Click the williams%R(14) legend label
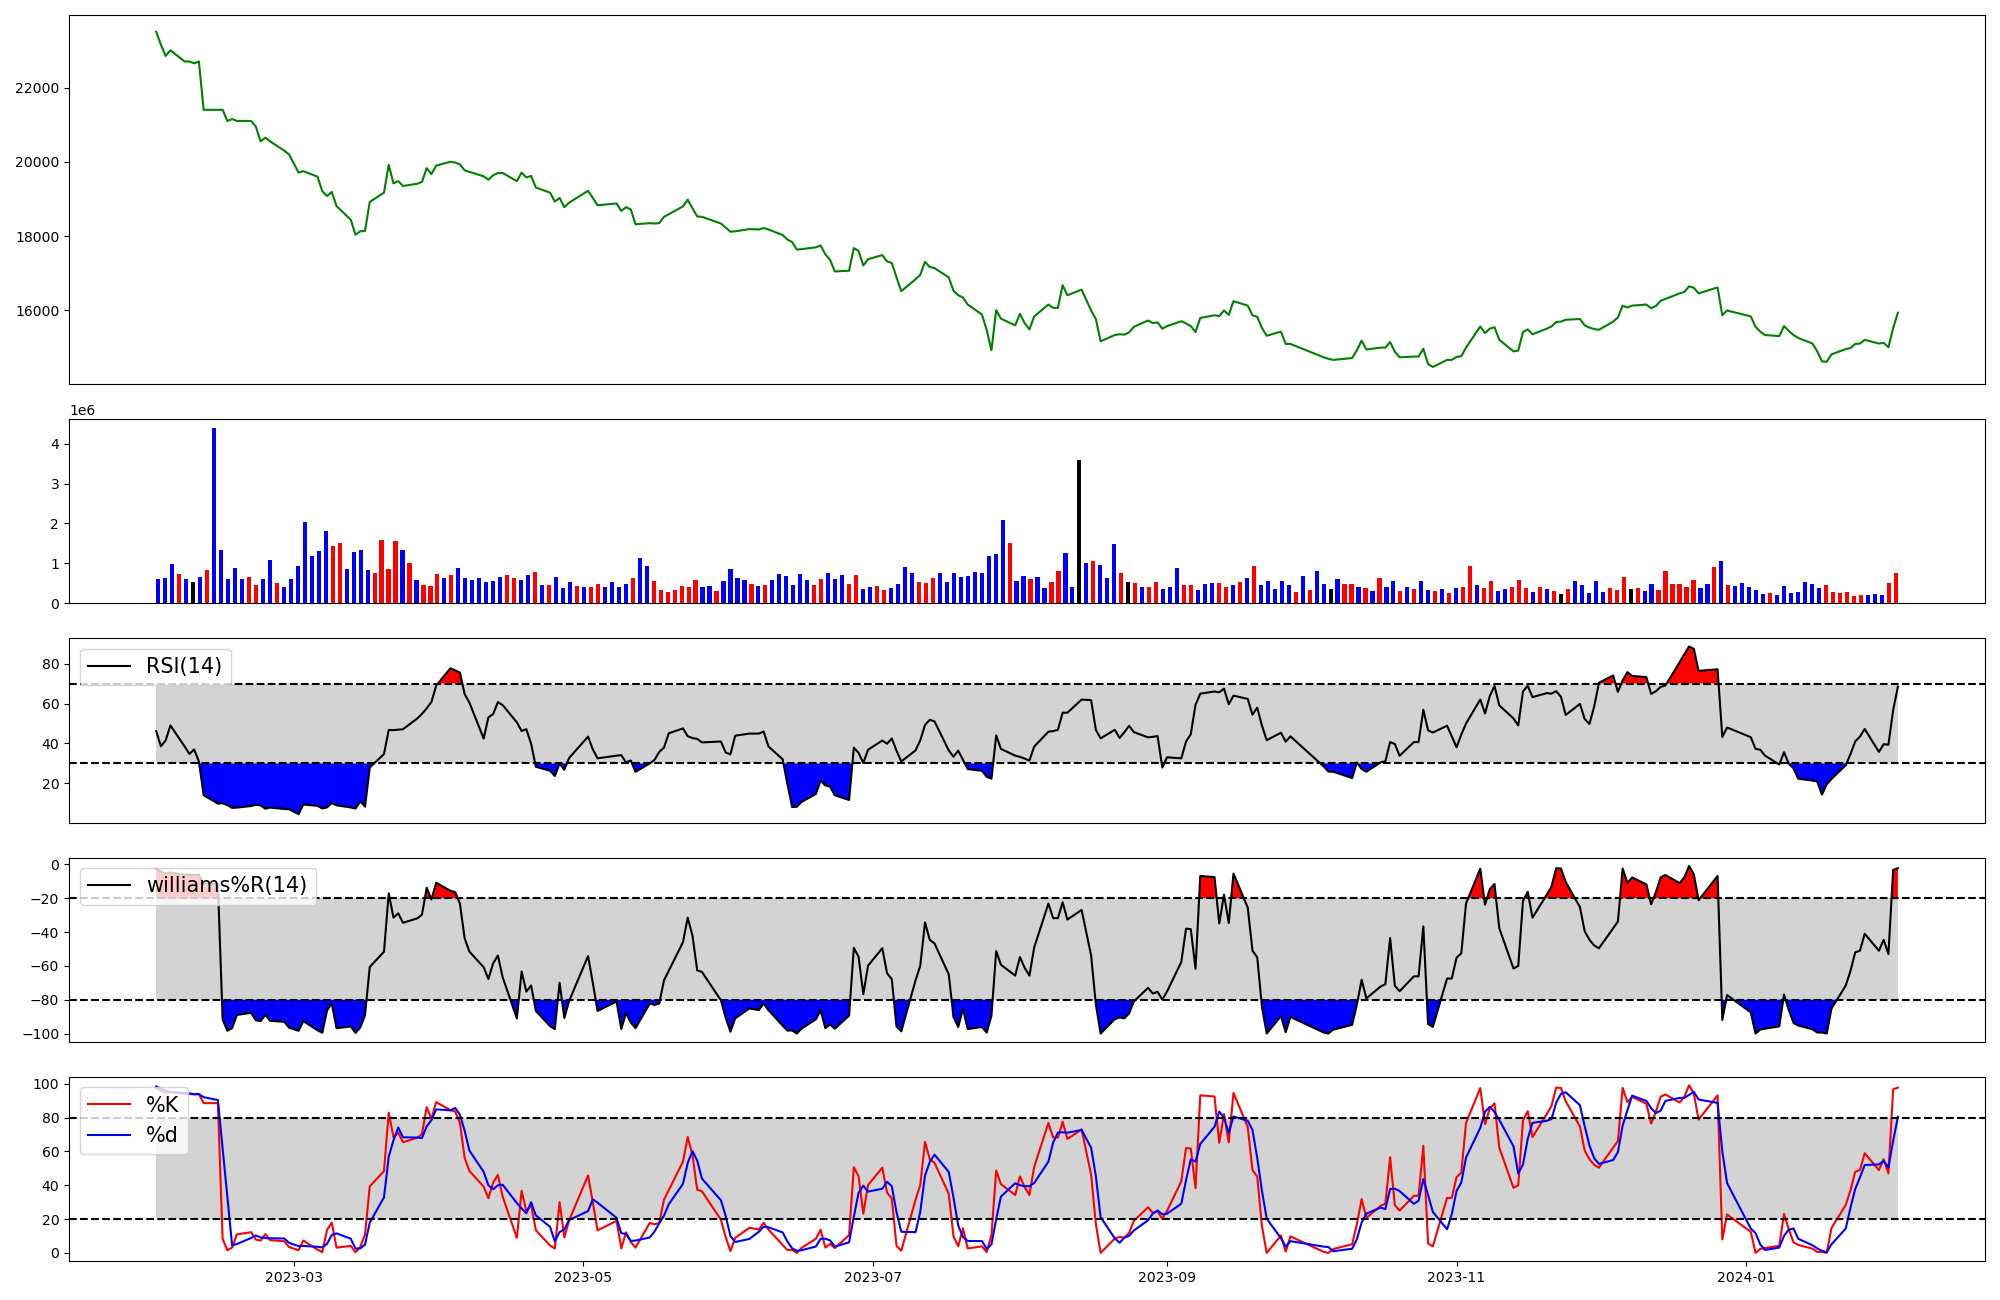This screenshot has height=1300, width=2000. point(226,885)
